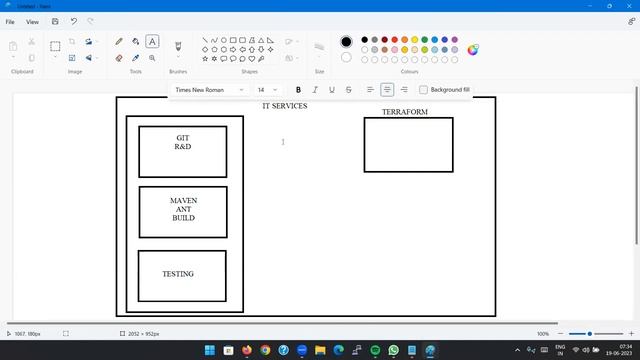This screenshot has width=640, height=360.
Task: Select the Magnifier tool
Action: [x=152, y=58]
